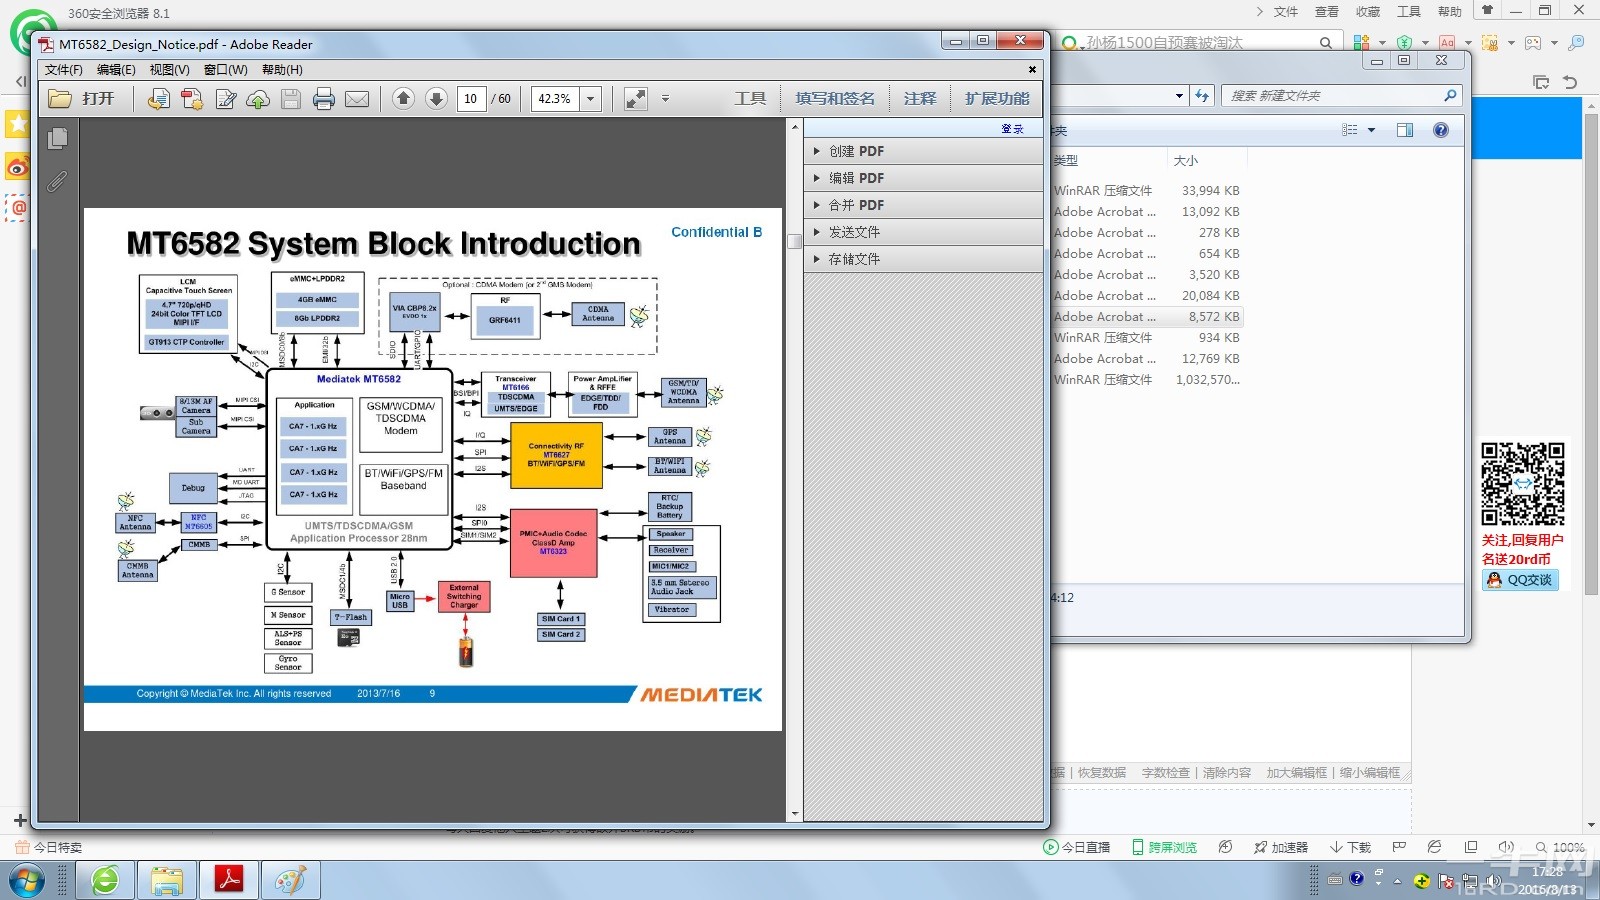Go to next page with down arrow
The image size is (1600, 900).
point(436,98)
